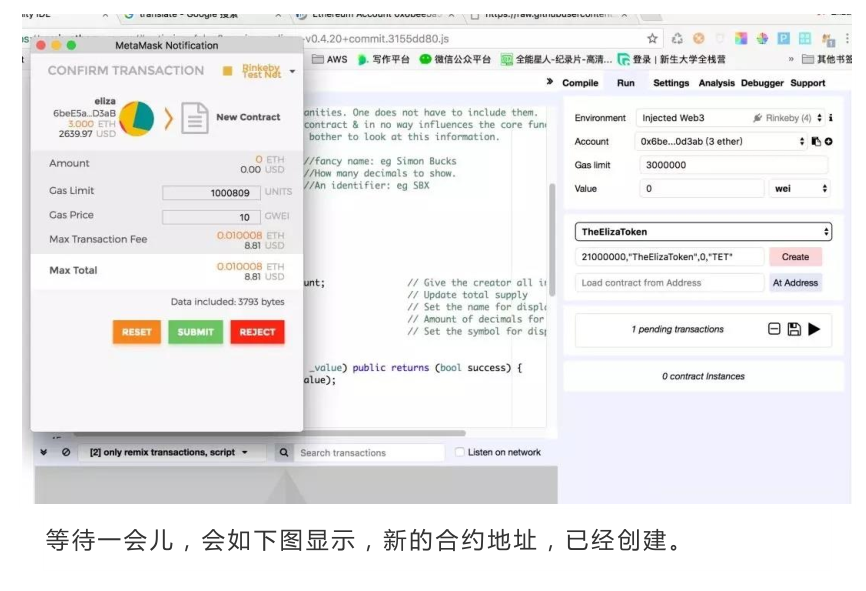Open Environment Injected Web3 dropdown
The width and height of the screenshot is (866, 591).
tap(731, 118)
